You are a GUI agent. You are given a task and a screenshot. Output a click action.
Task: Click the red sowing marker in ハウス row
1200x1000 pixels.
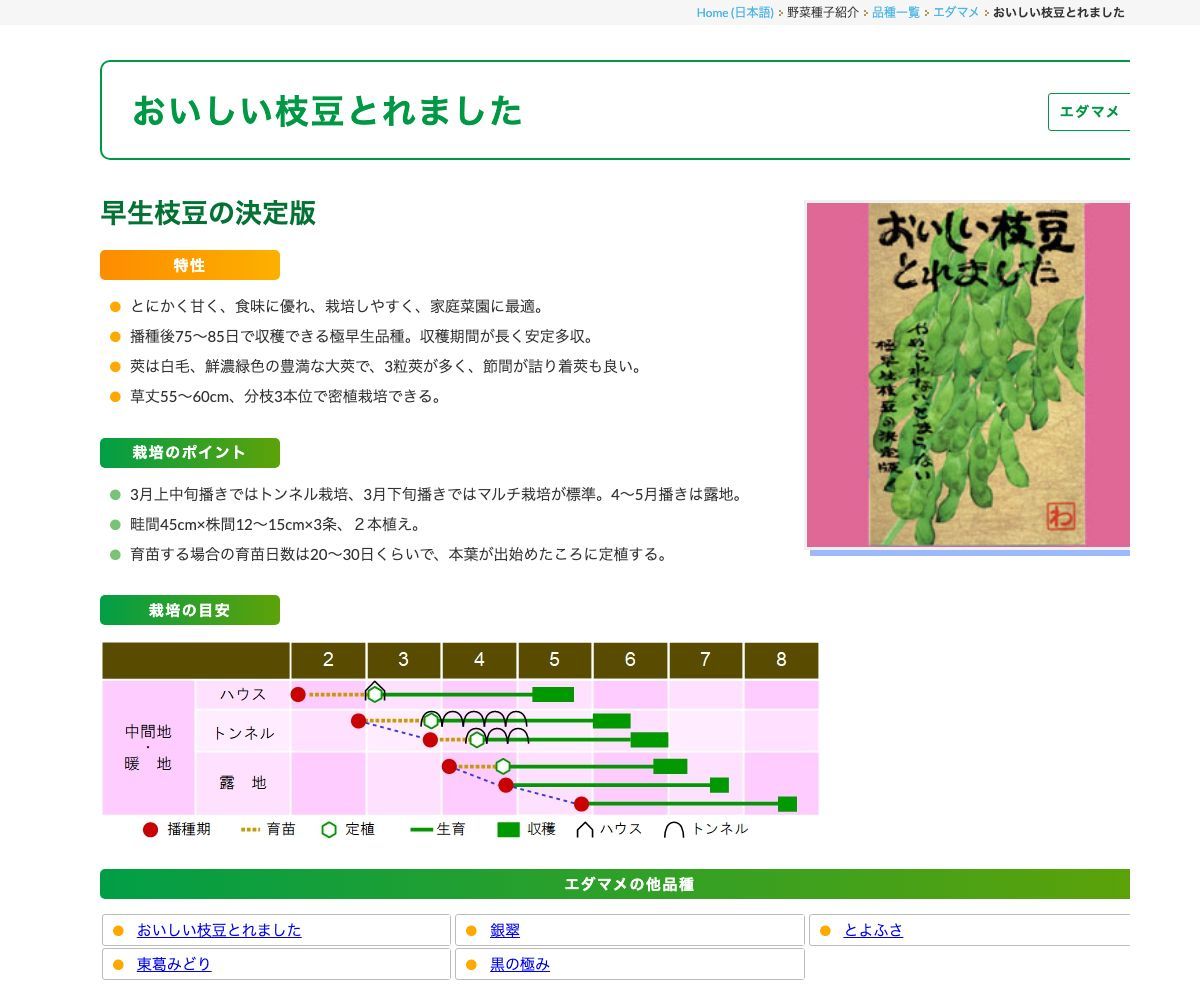tap(298, 694)
